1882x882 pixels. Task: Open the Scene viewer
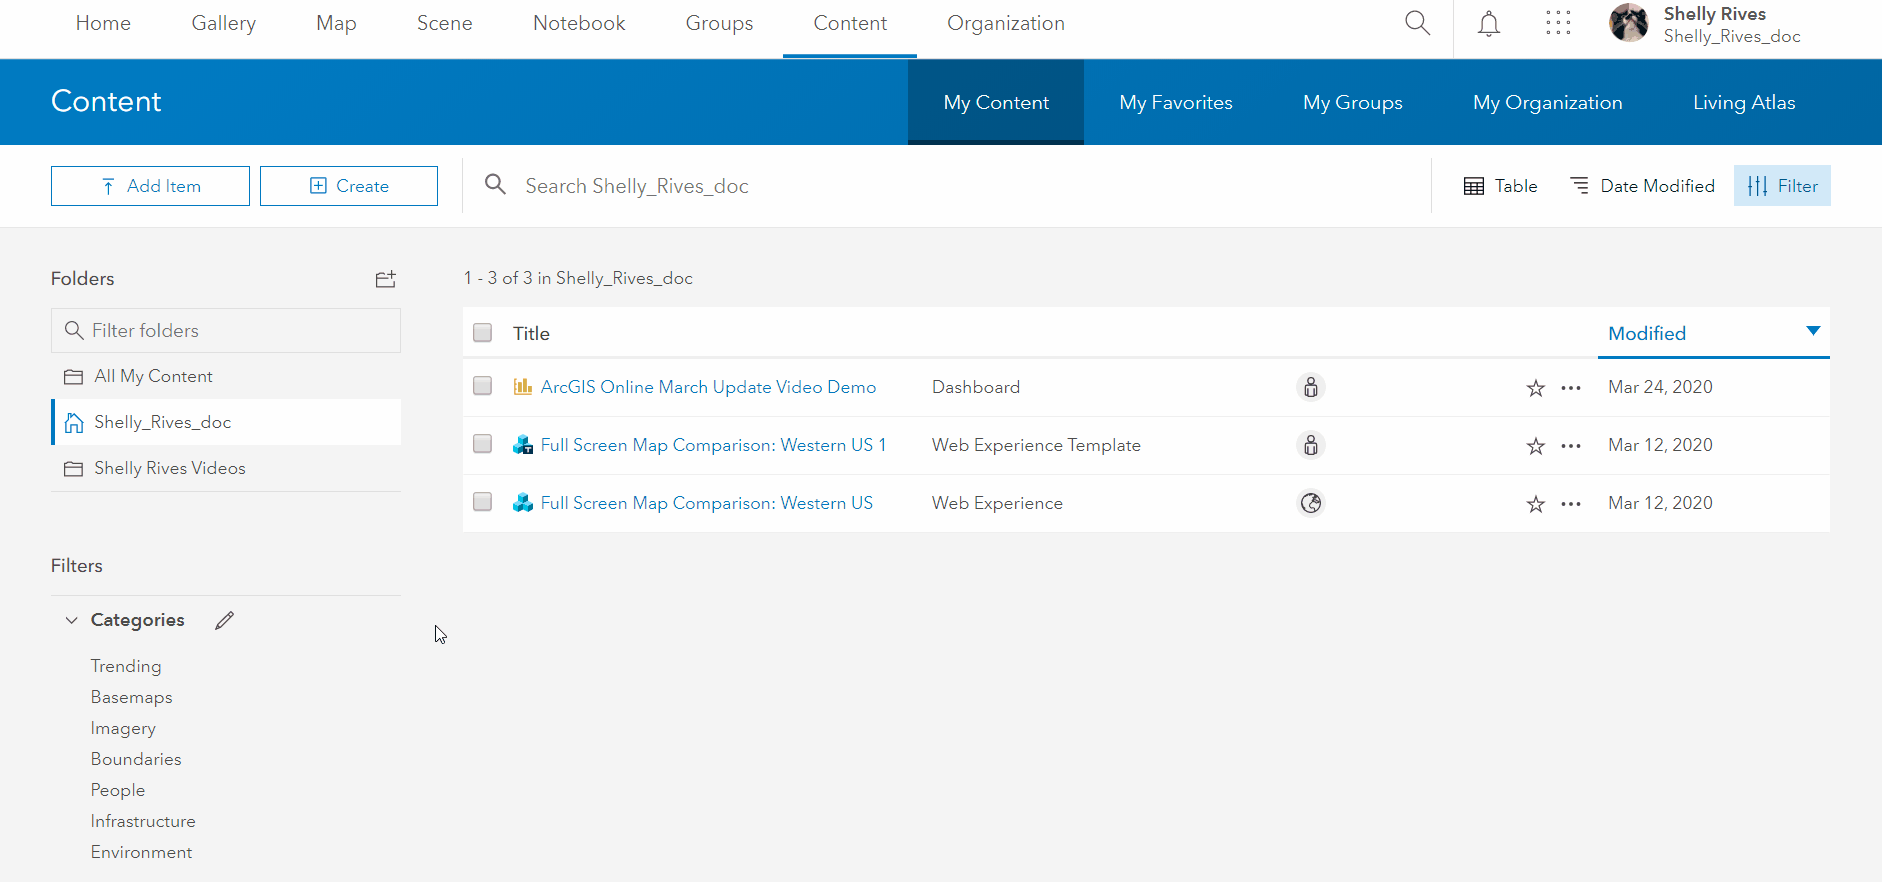(x=445, y=23)
